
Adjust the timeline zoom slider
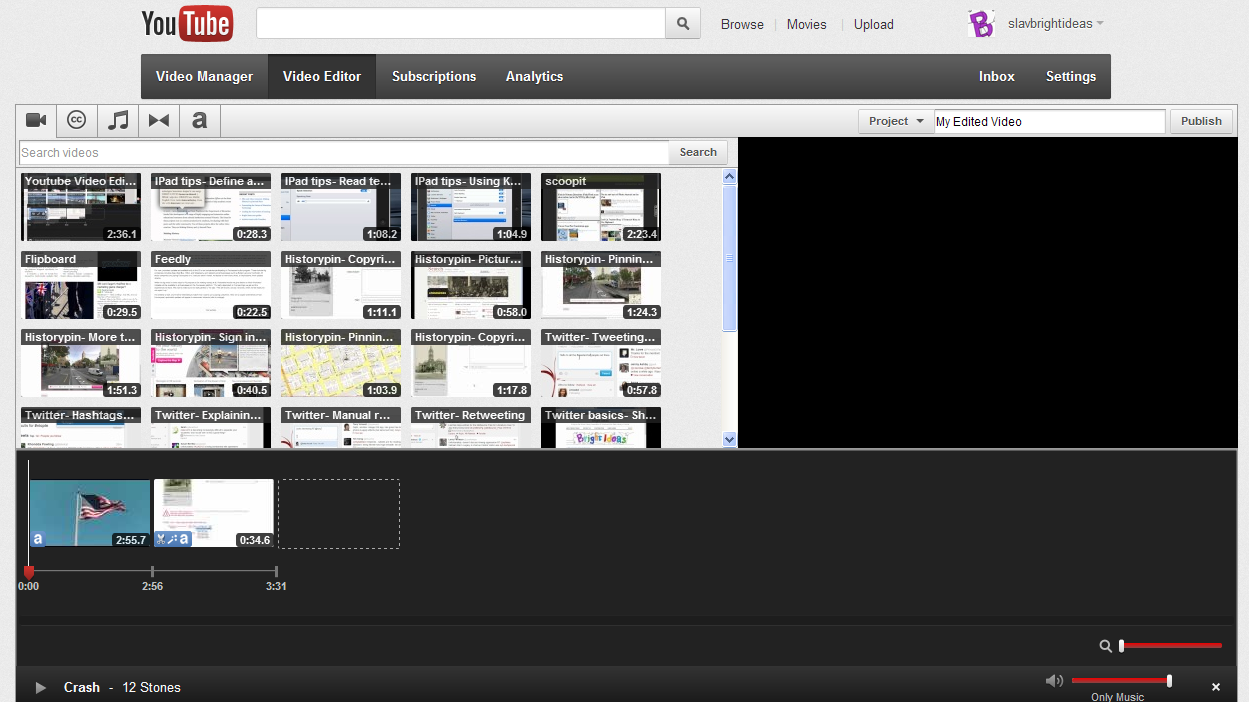click(x=1171, y=646)
